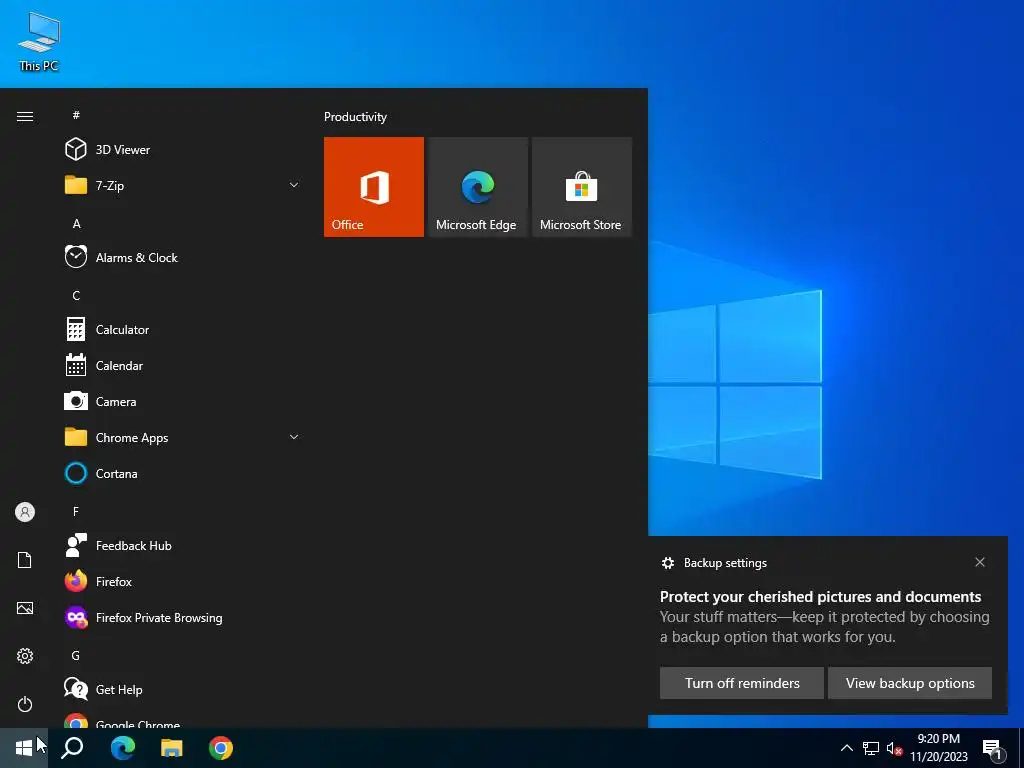Expand the Start menu hamburger
The width and height of the screenshot is (1024, 768).
pos(25,116)
